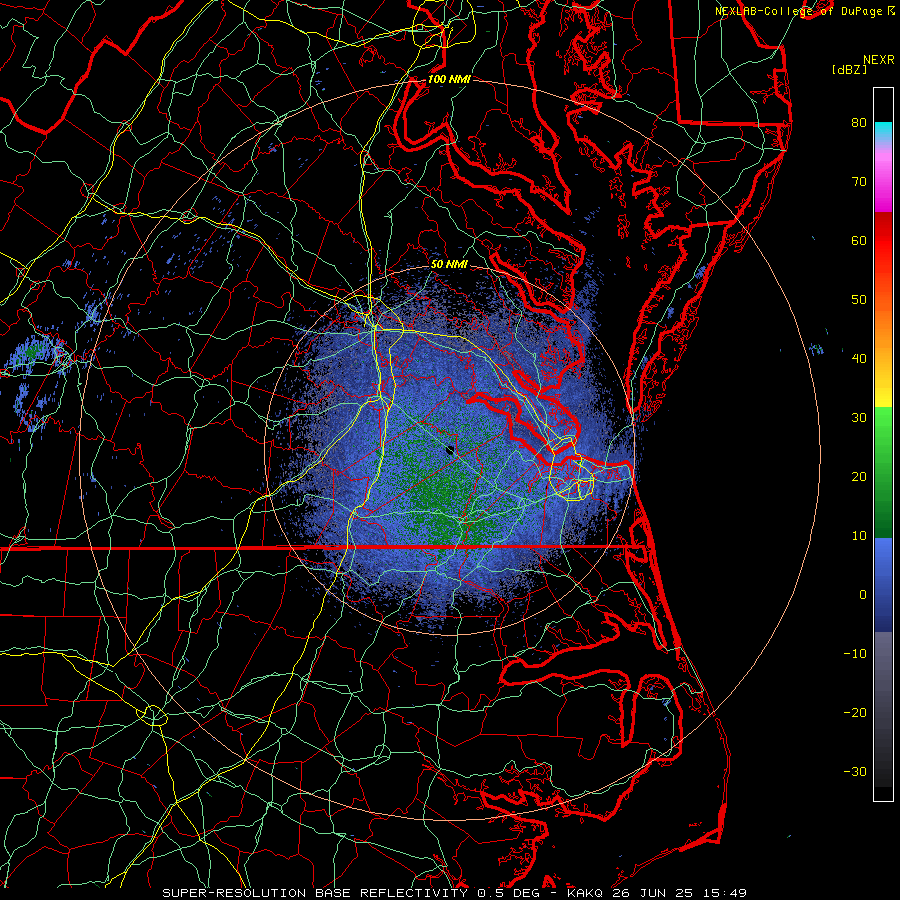This screenshot has height=900, width=900.
Task: Click the 20 value on the dBZ scale
Action: (x=859, y=476)
